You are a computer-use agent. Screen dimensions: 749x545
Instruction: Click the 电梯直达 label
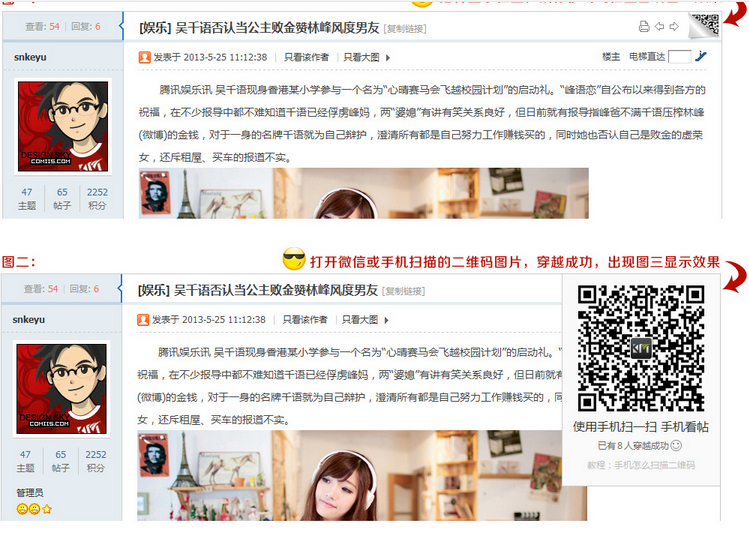click(x=647, y=57)
